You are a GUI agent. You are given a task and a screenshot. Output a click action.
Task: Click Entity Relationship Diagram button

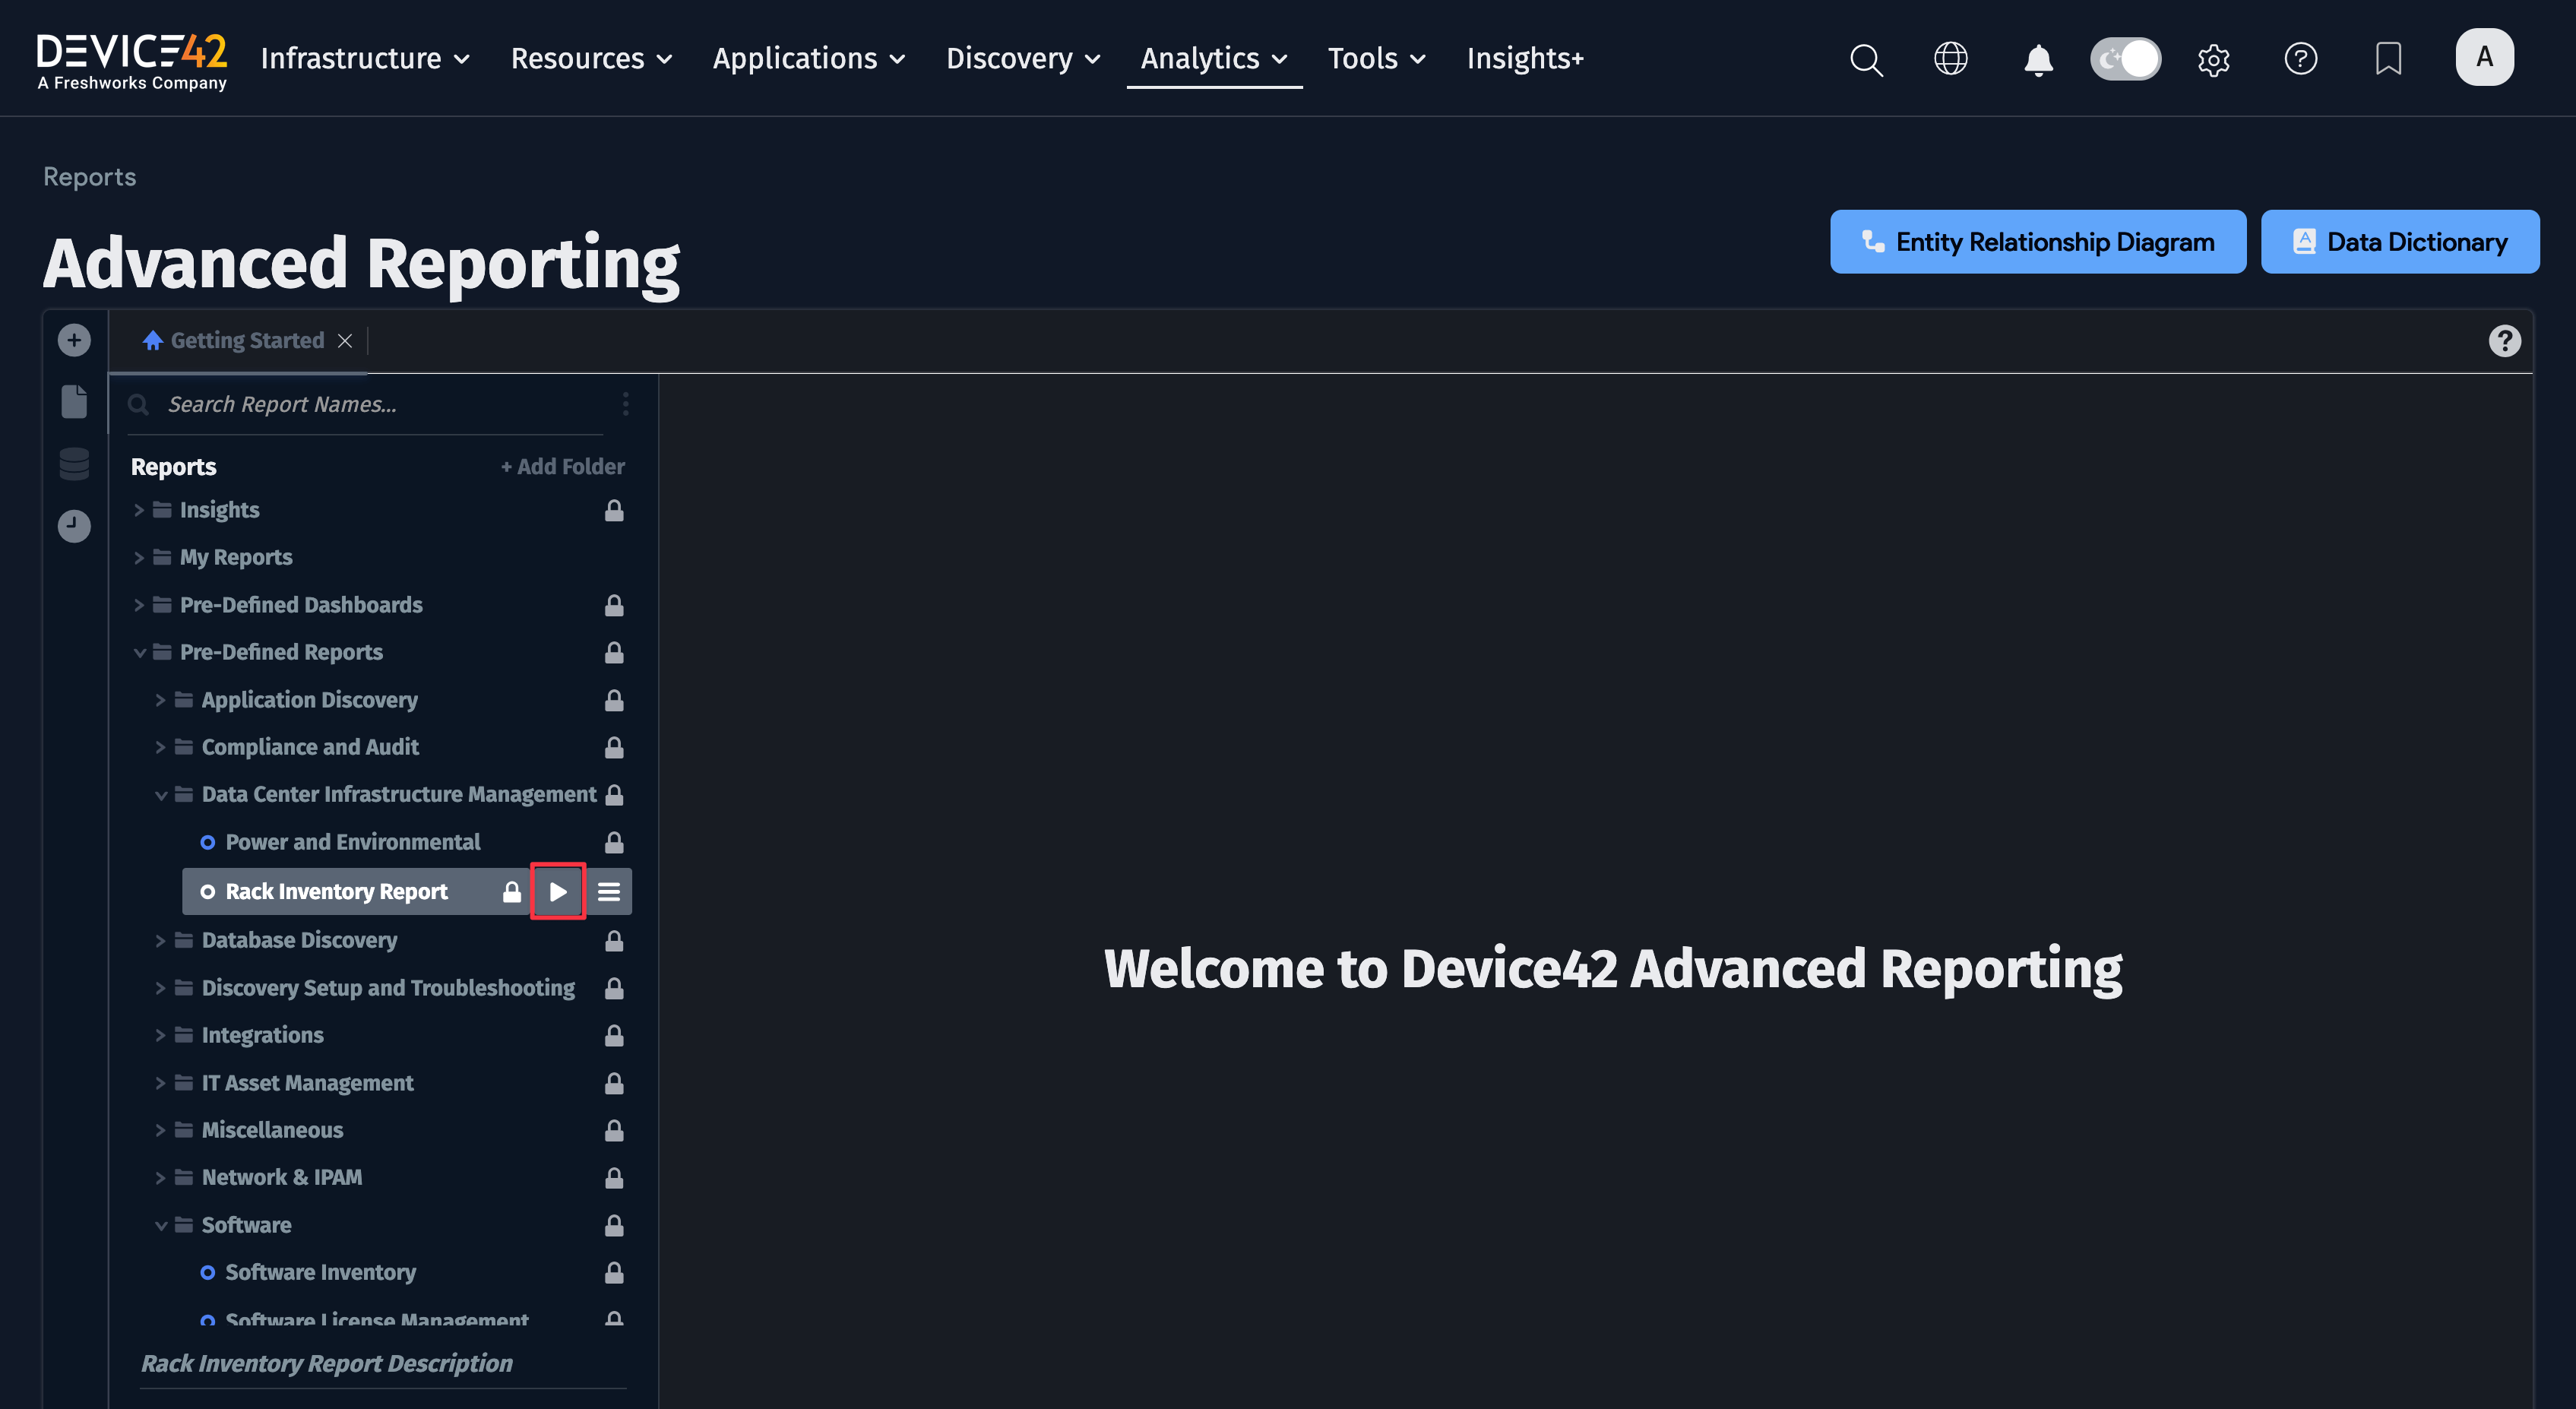(x=2037, y=242)
